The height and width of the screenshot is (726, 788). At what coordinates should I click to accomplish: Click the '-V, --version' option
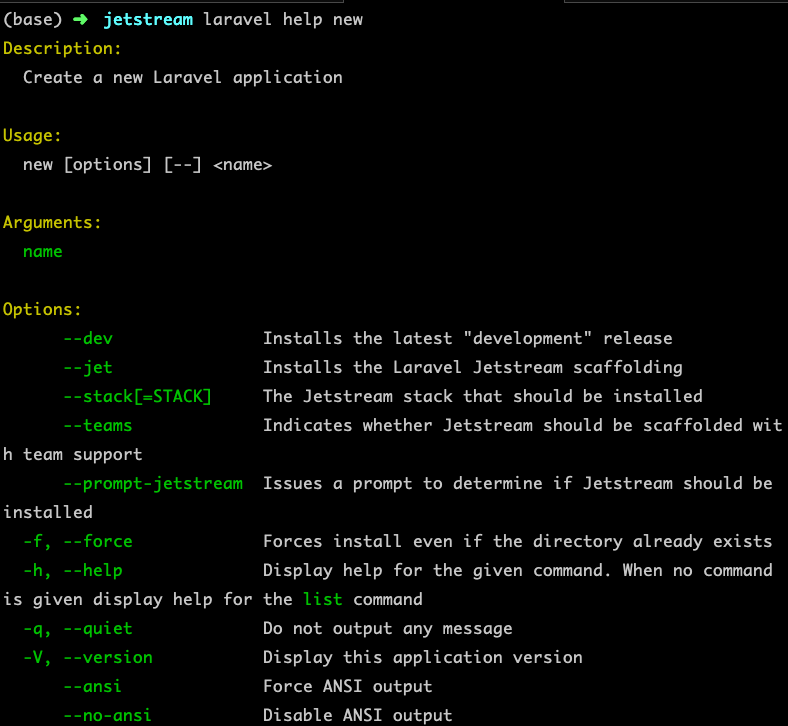(88, 658)
